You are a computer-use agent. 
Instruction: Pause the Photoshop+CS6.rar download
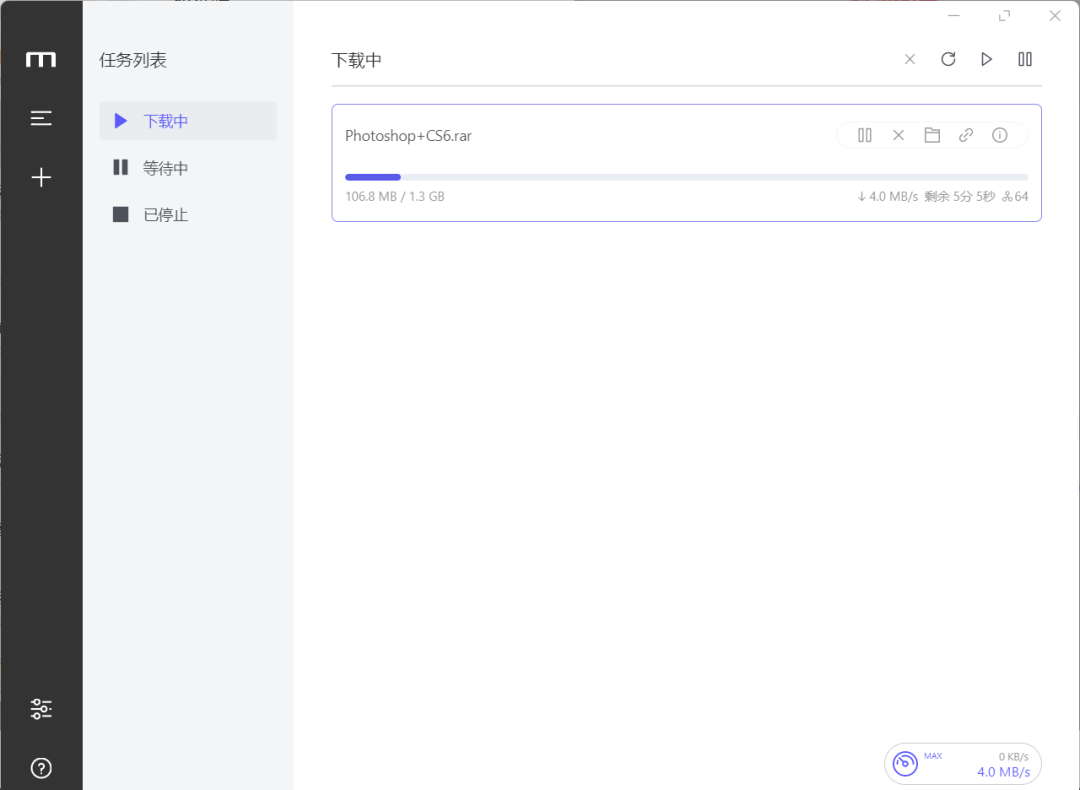coord(864,135)
